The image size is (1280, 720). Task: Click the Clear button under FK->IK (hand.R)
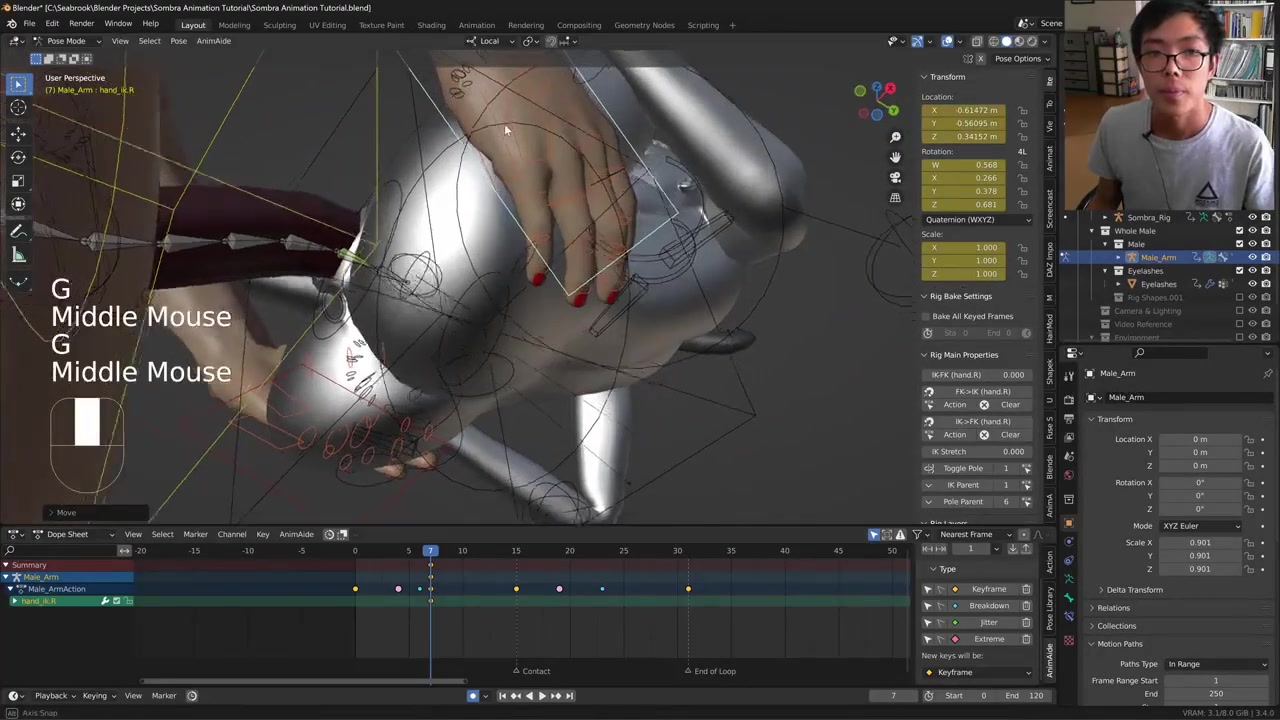click(x=1010, y=405)
